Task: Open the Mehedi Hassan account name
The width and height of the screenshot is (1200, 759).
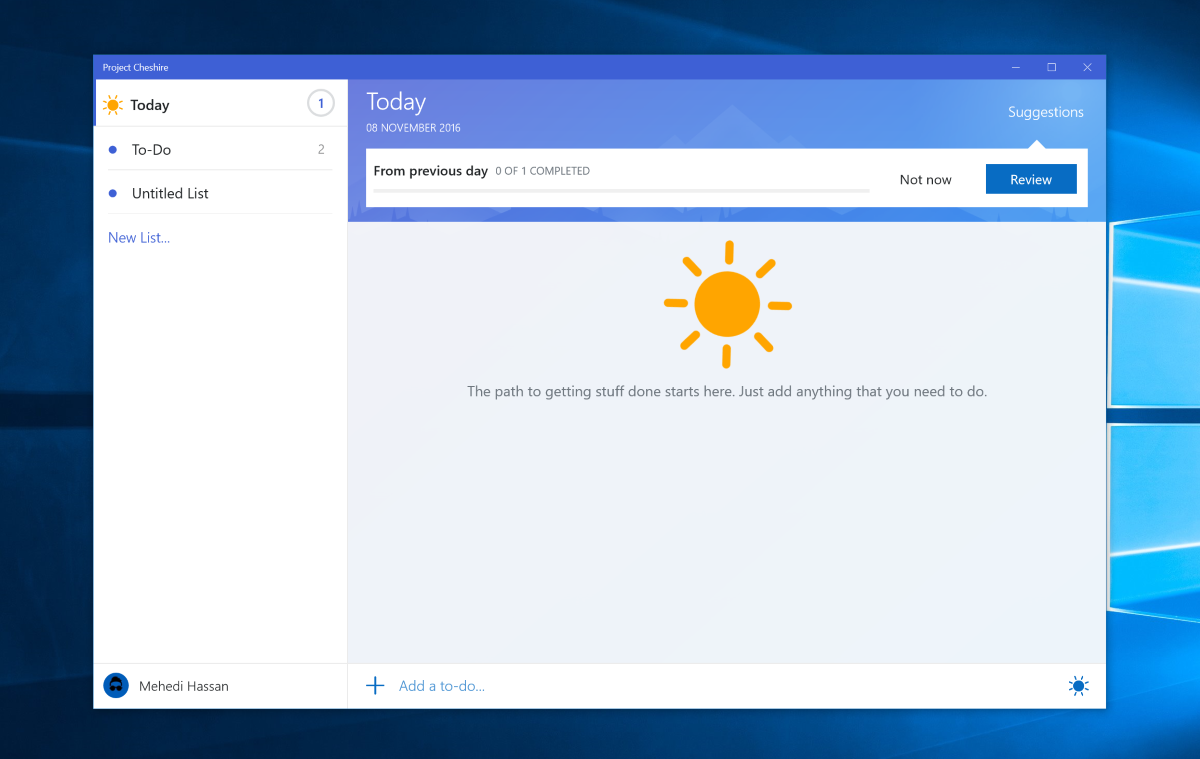Action: pos(184,686)
